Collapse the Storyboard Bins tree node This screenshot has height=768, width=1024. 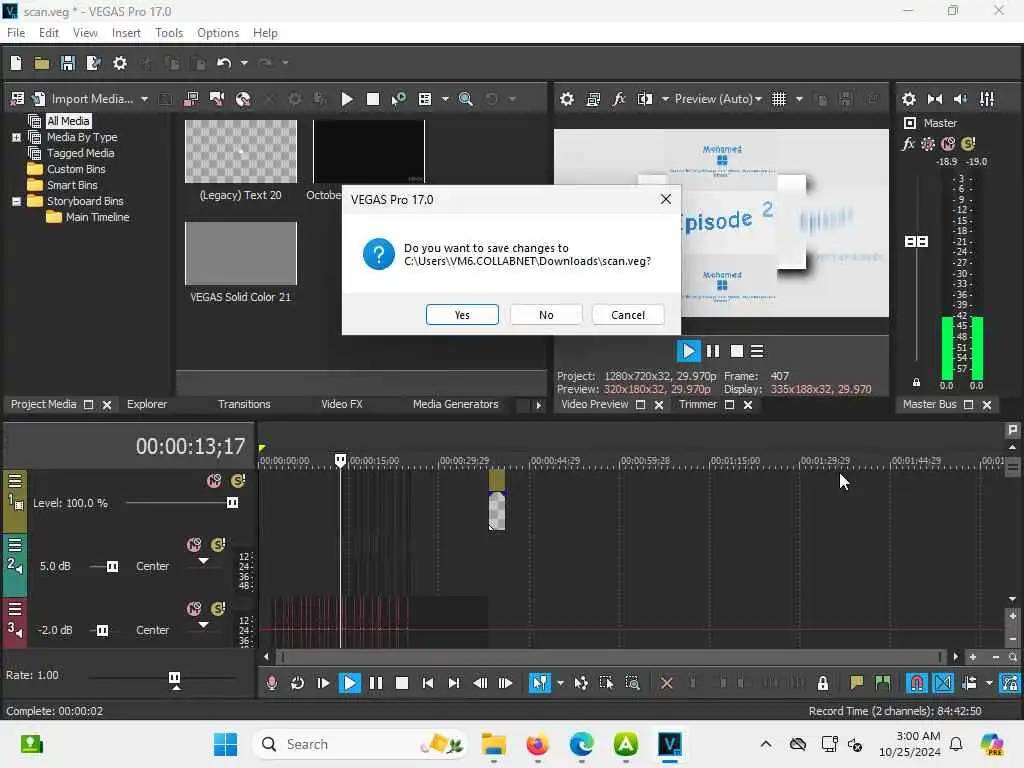click(16, 201)
